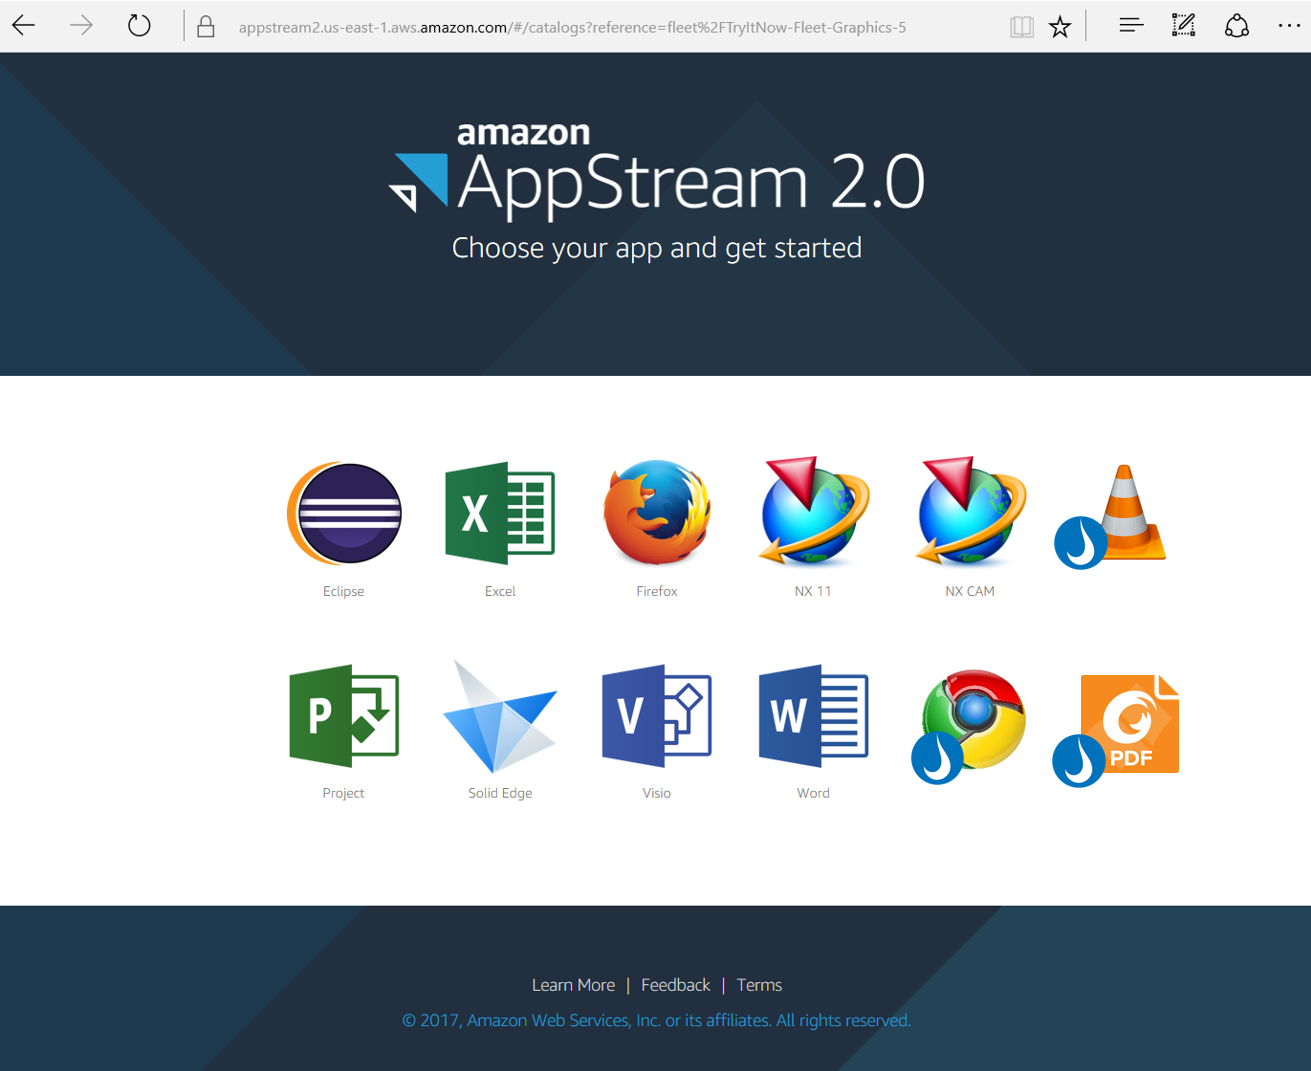Viewport: 1311px width, 1071px height.
Task: Reload the page with the refresh icon
Action: click(139, 26)
